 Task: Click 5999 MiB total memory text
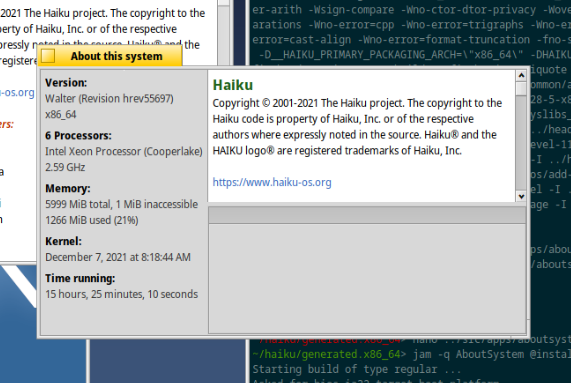click(x=121, y=204)
